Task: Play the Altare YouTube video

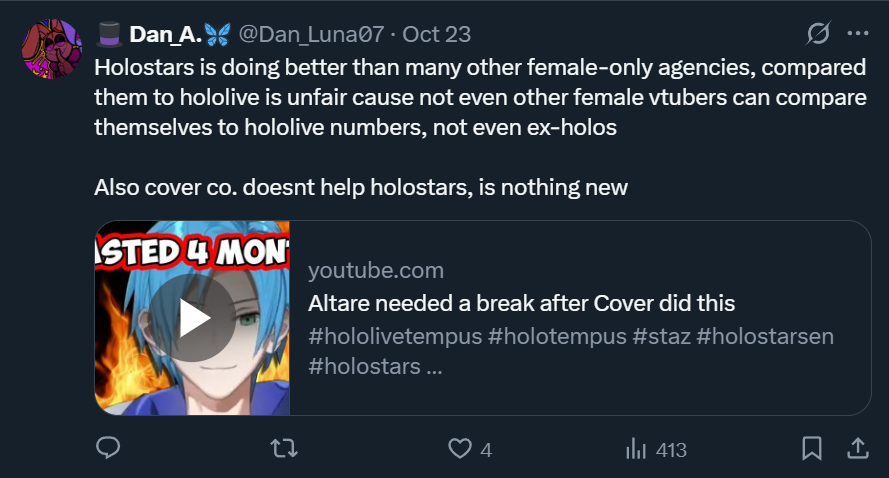Action: [192, 318]
